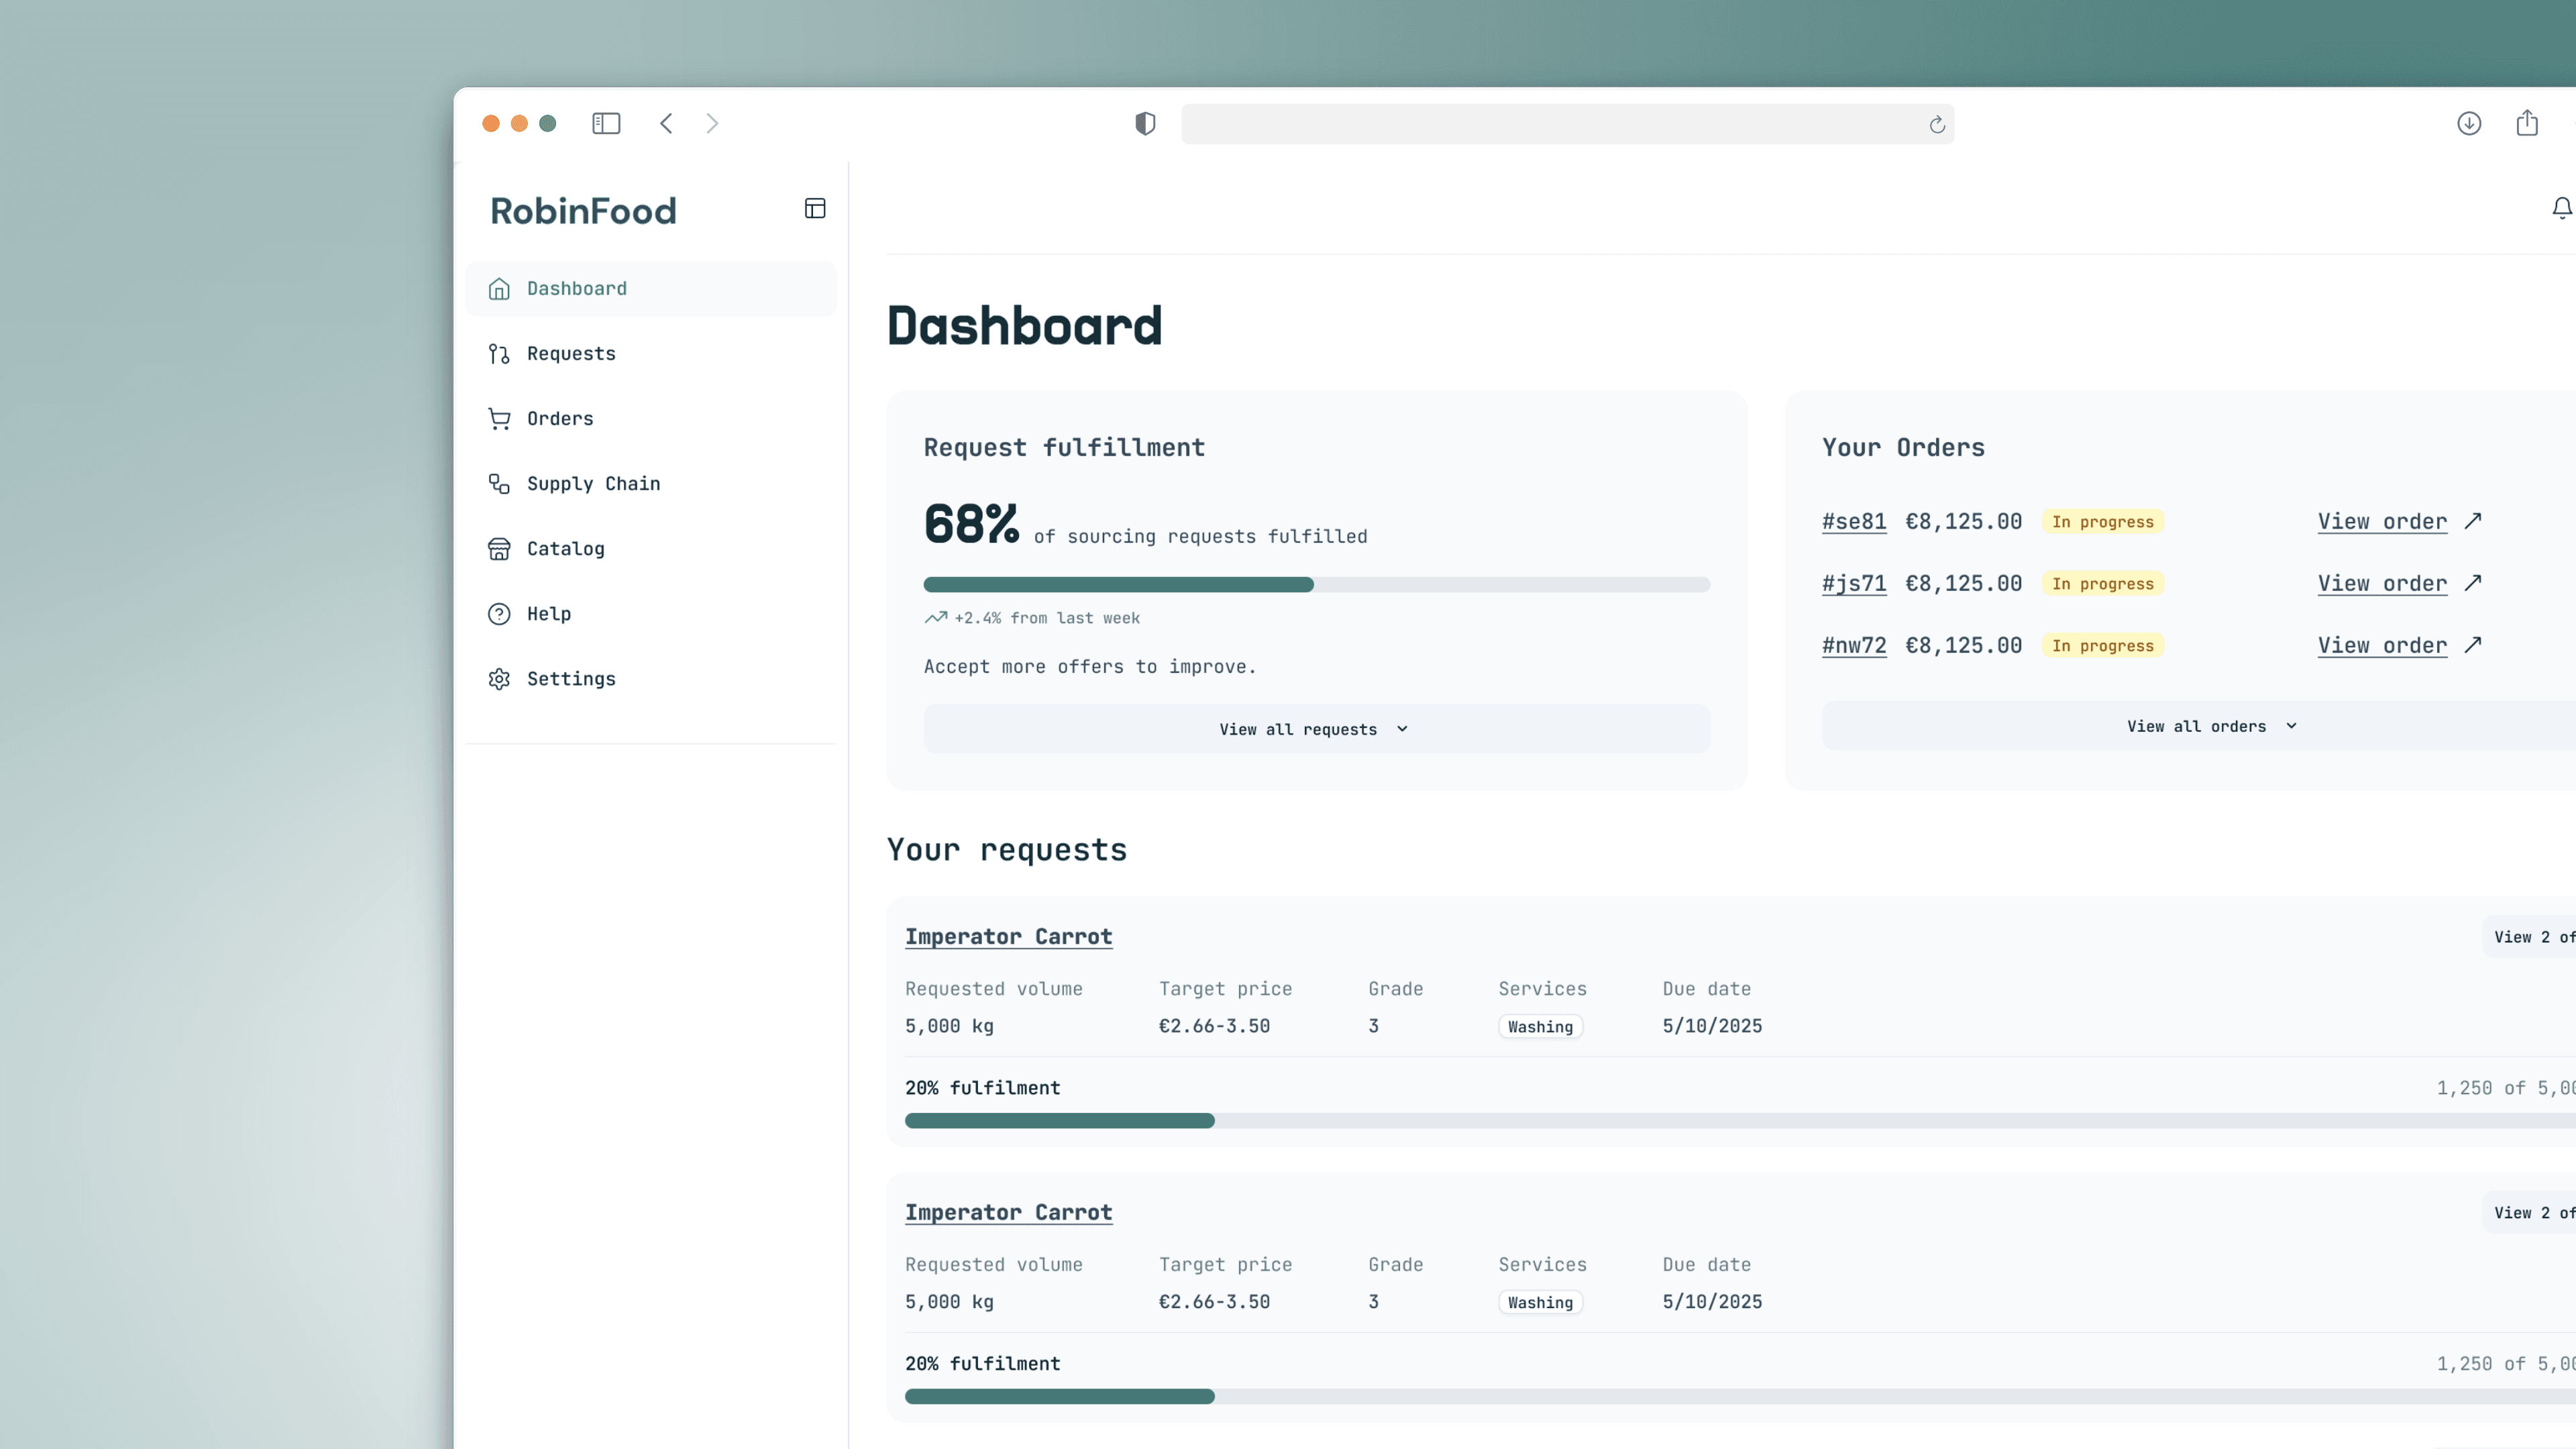Image resolution: width=2576 pixels, height=1449 pixels.
Task: Click first request's €2.66-3.50 target price
Action: pyautogui.click(x=1214, y=1026)
